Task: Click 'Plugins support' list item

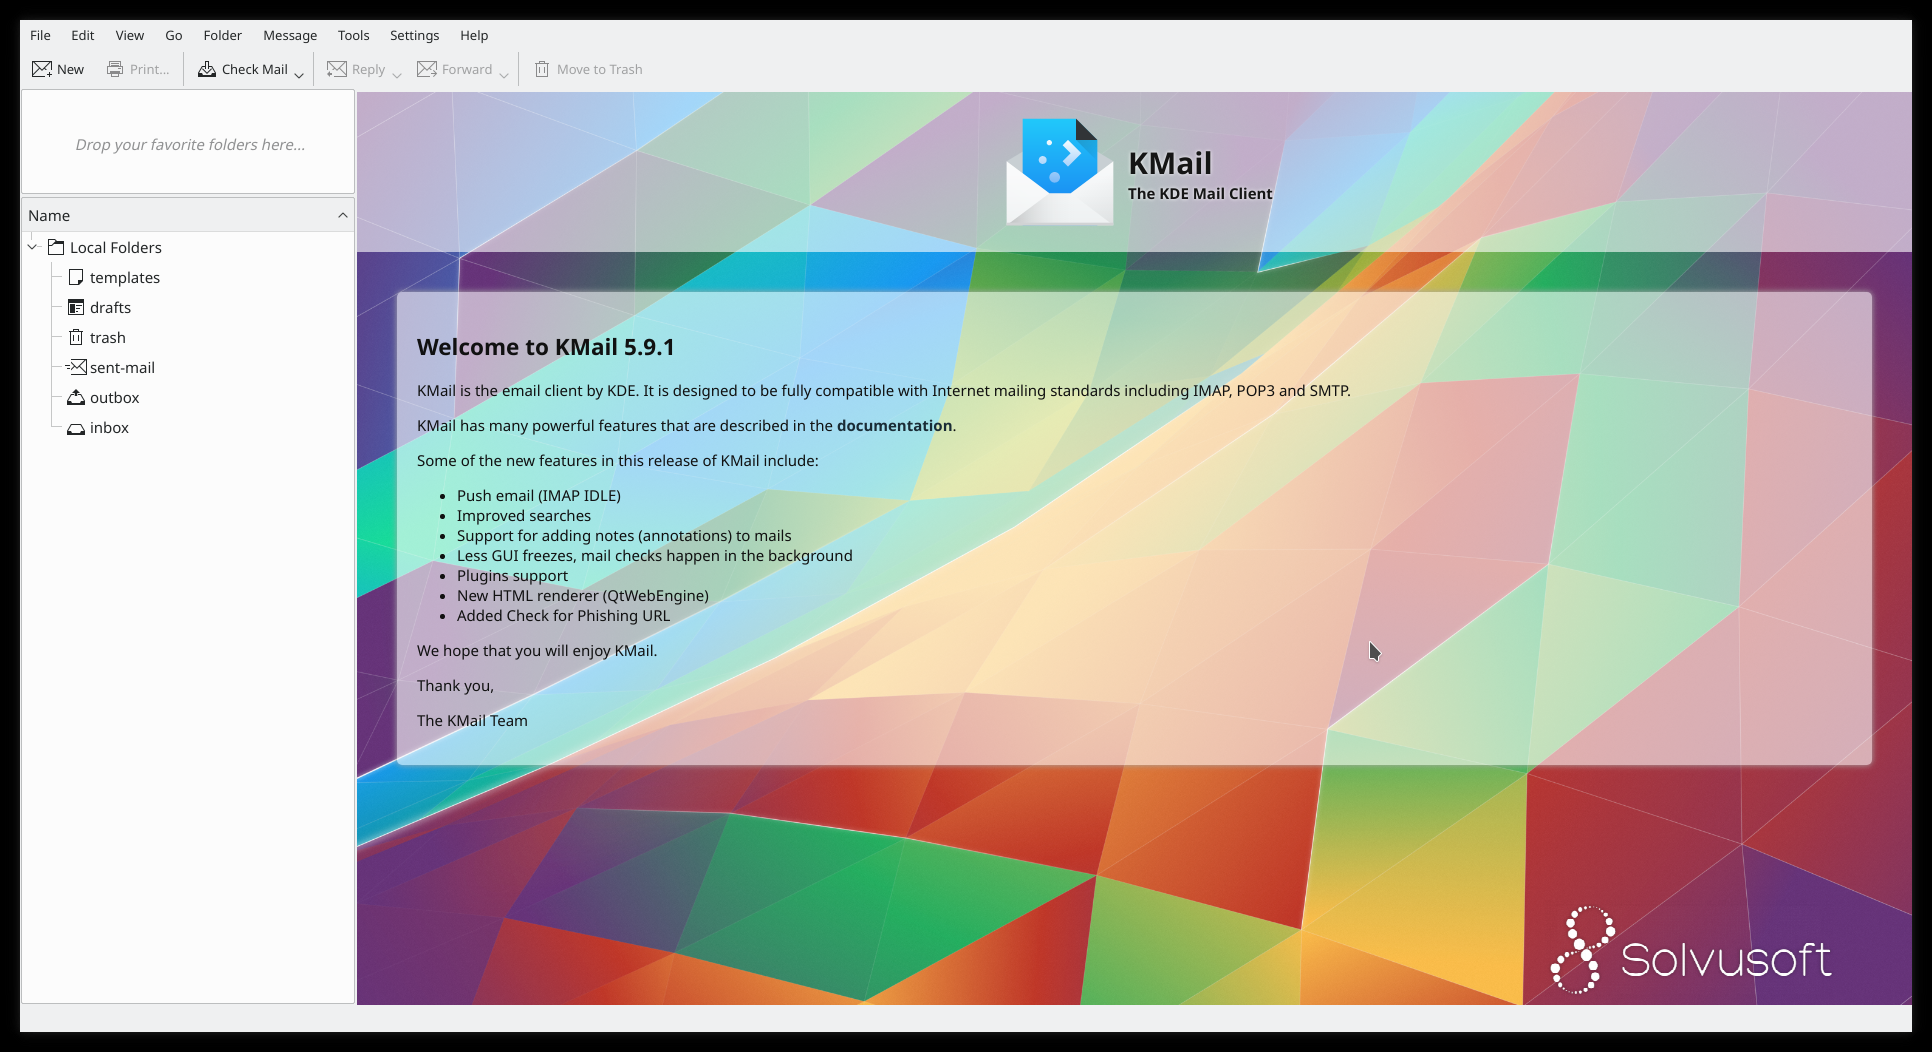Action: [x=512, y=575]
